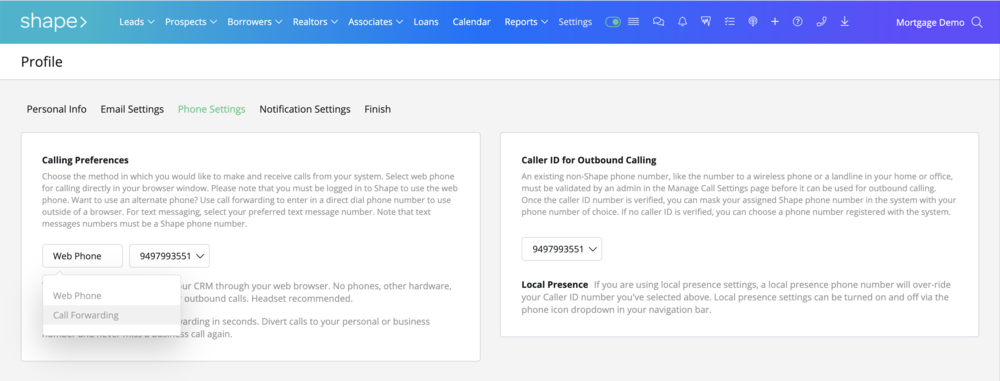Open the phone handset dropdown icon
The image size is (1000, 381).
[821, 22]
